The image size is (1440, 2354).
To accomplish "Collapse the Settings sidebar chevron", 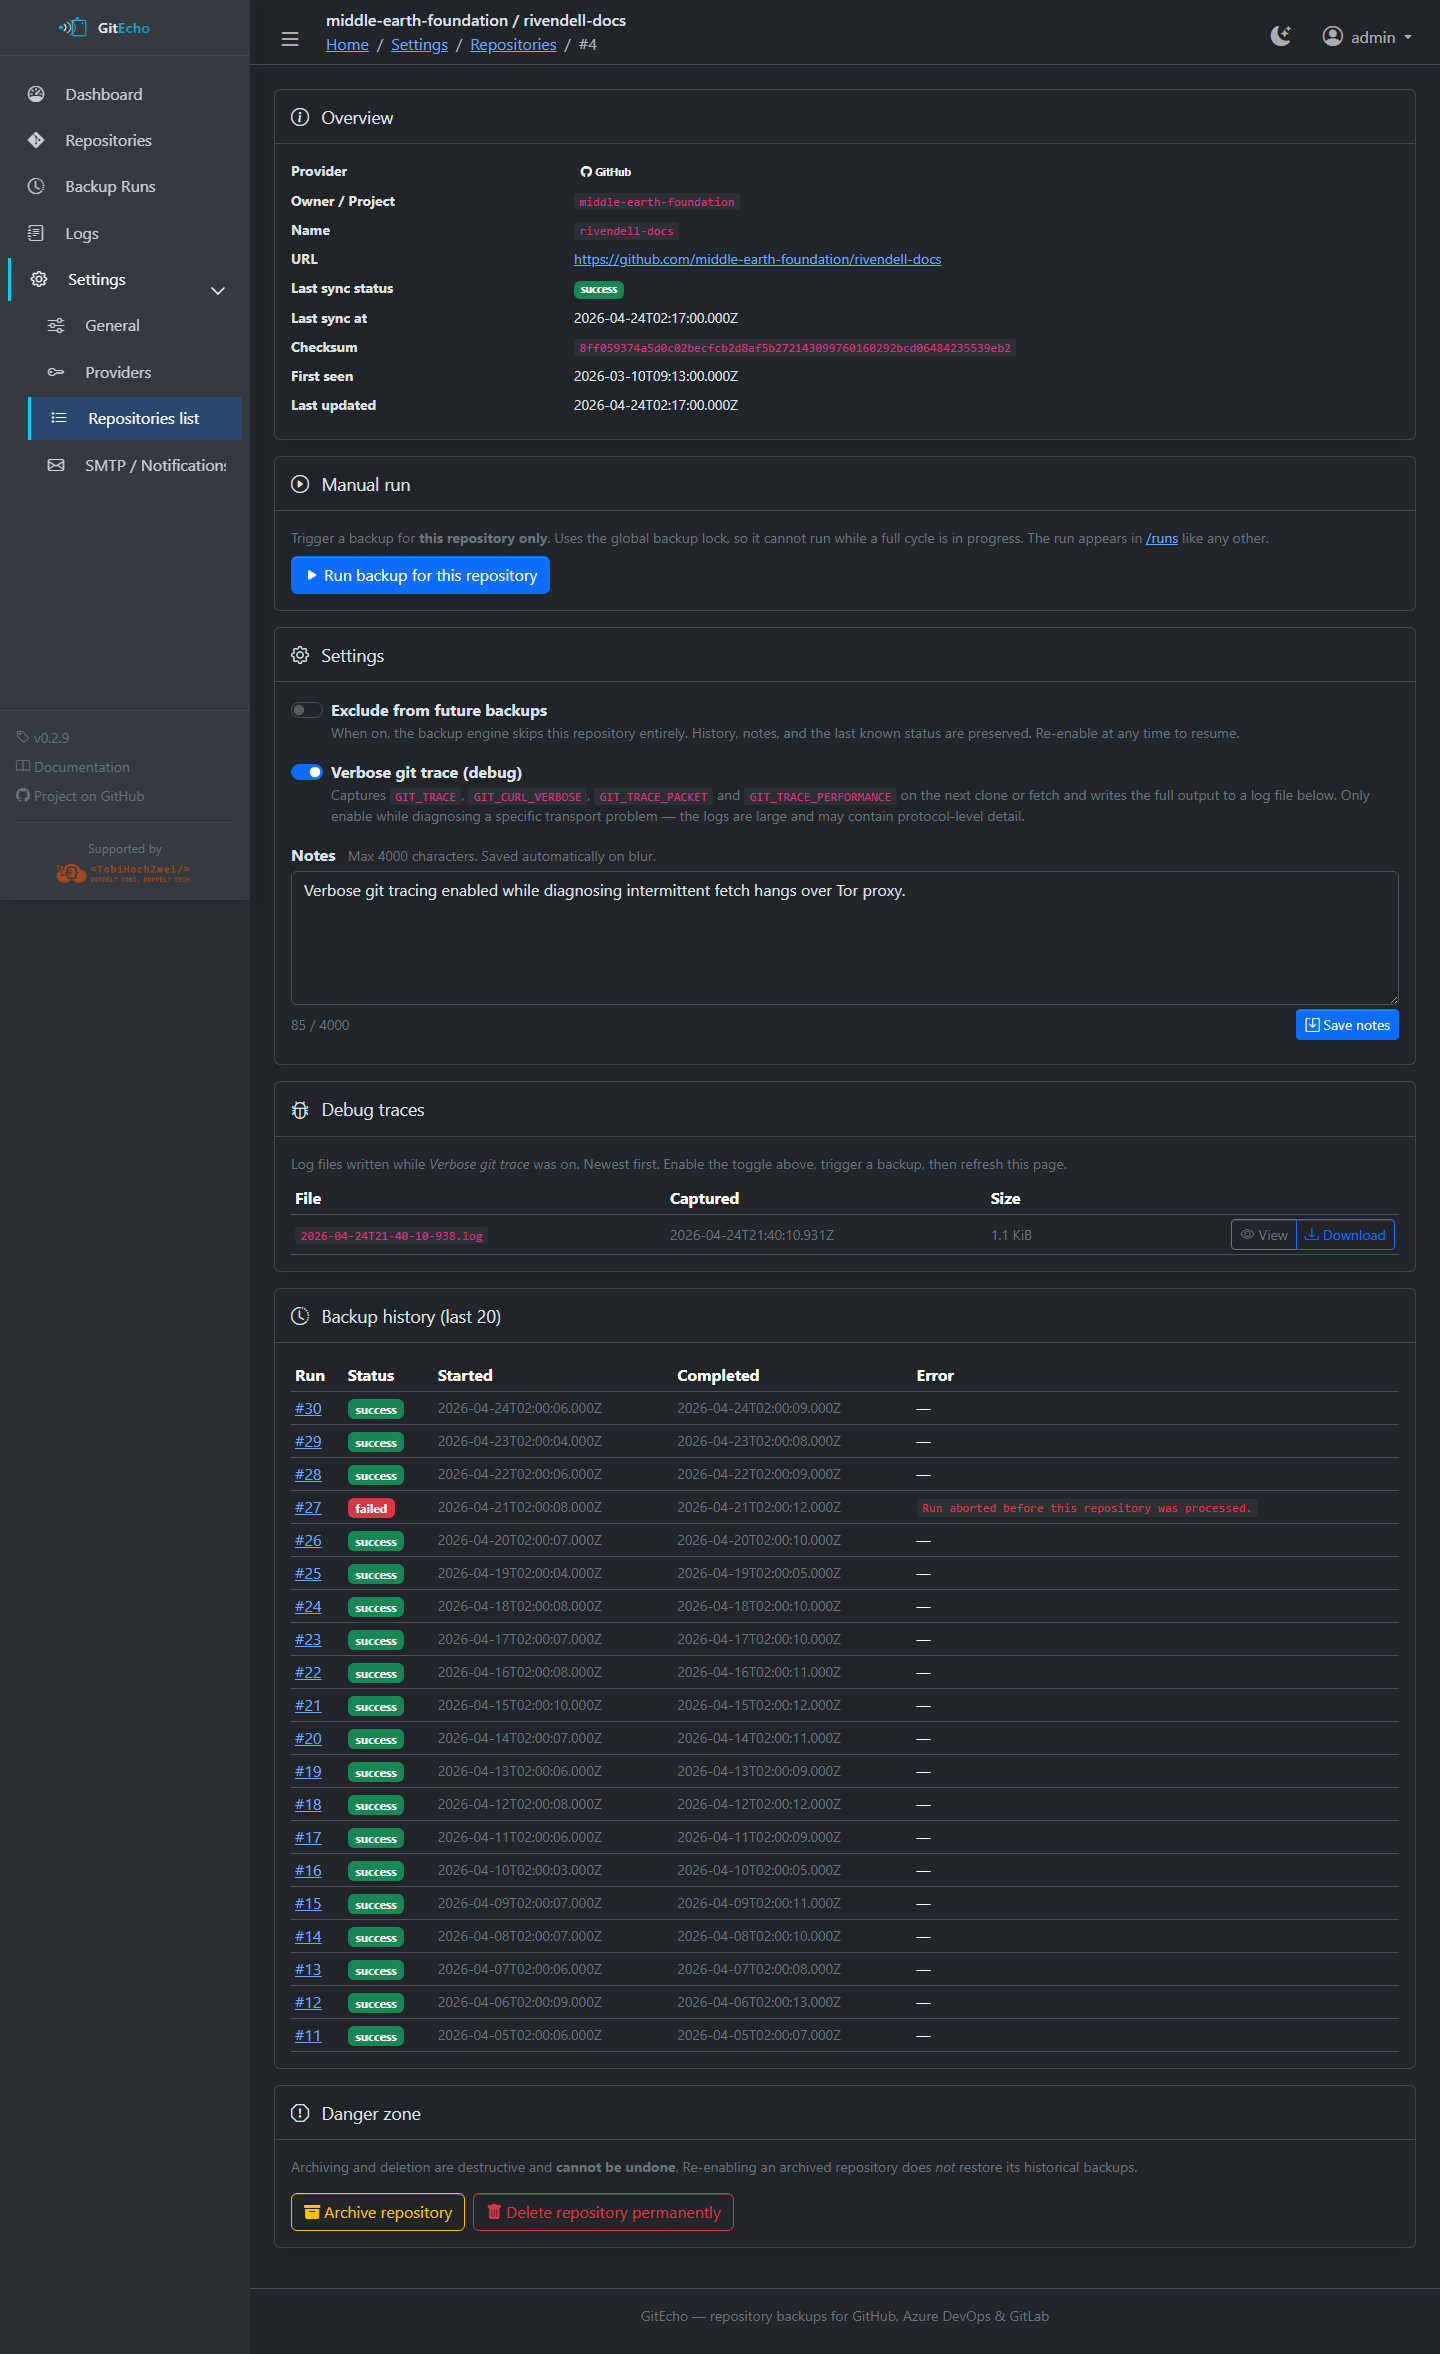I will 218,291.
